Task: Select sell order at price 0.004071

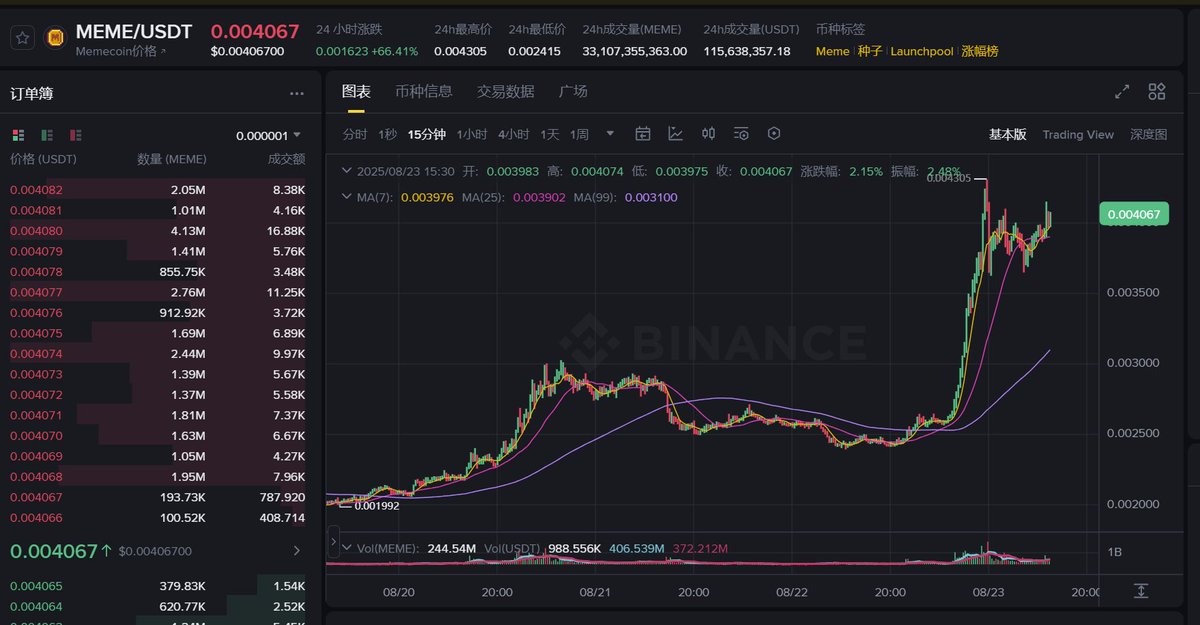Action: point(158,415)
